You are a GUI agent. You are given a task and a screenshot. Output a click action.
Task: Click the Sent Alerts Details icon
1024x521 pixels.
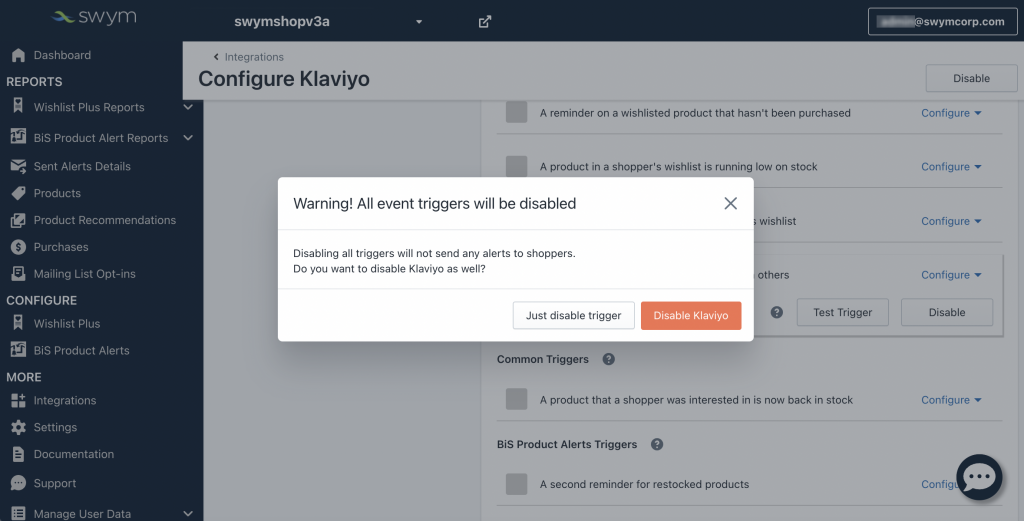tap(18, 166)
